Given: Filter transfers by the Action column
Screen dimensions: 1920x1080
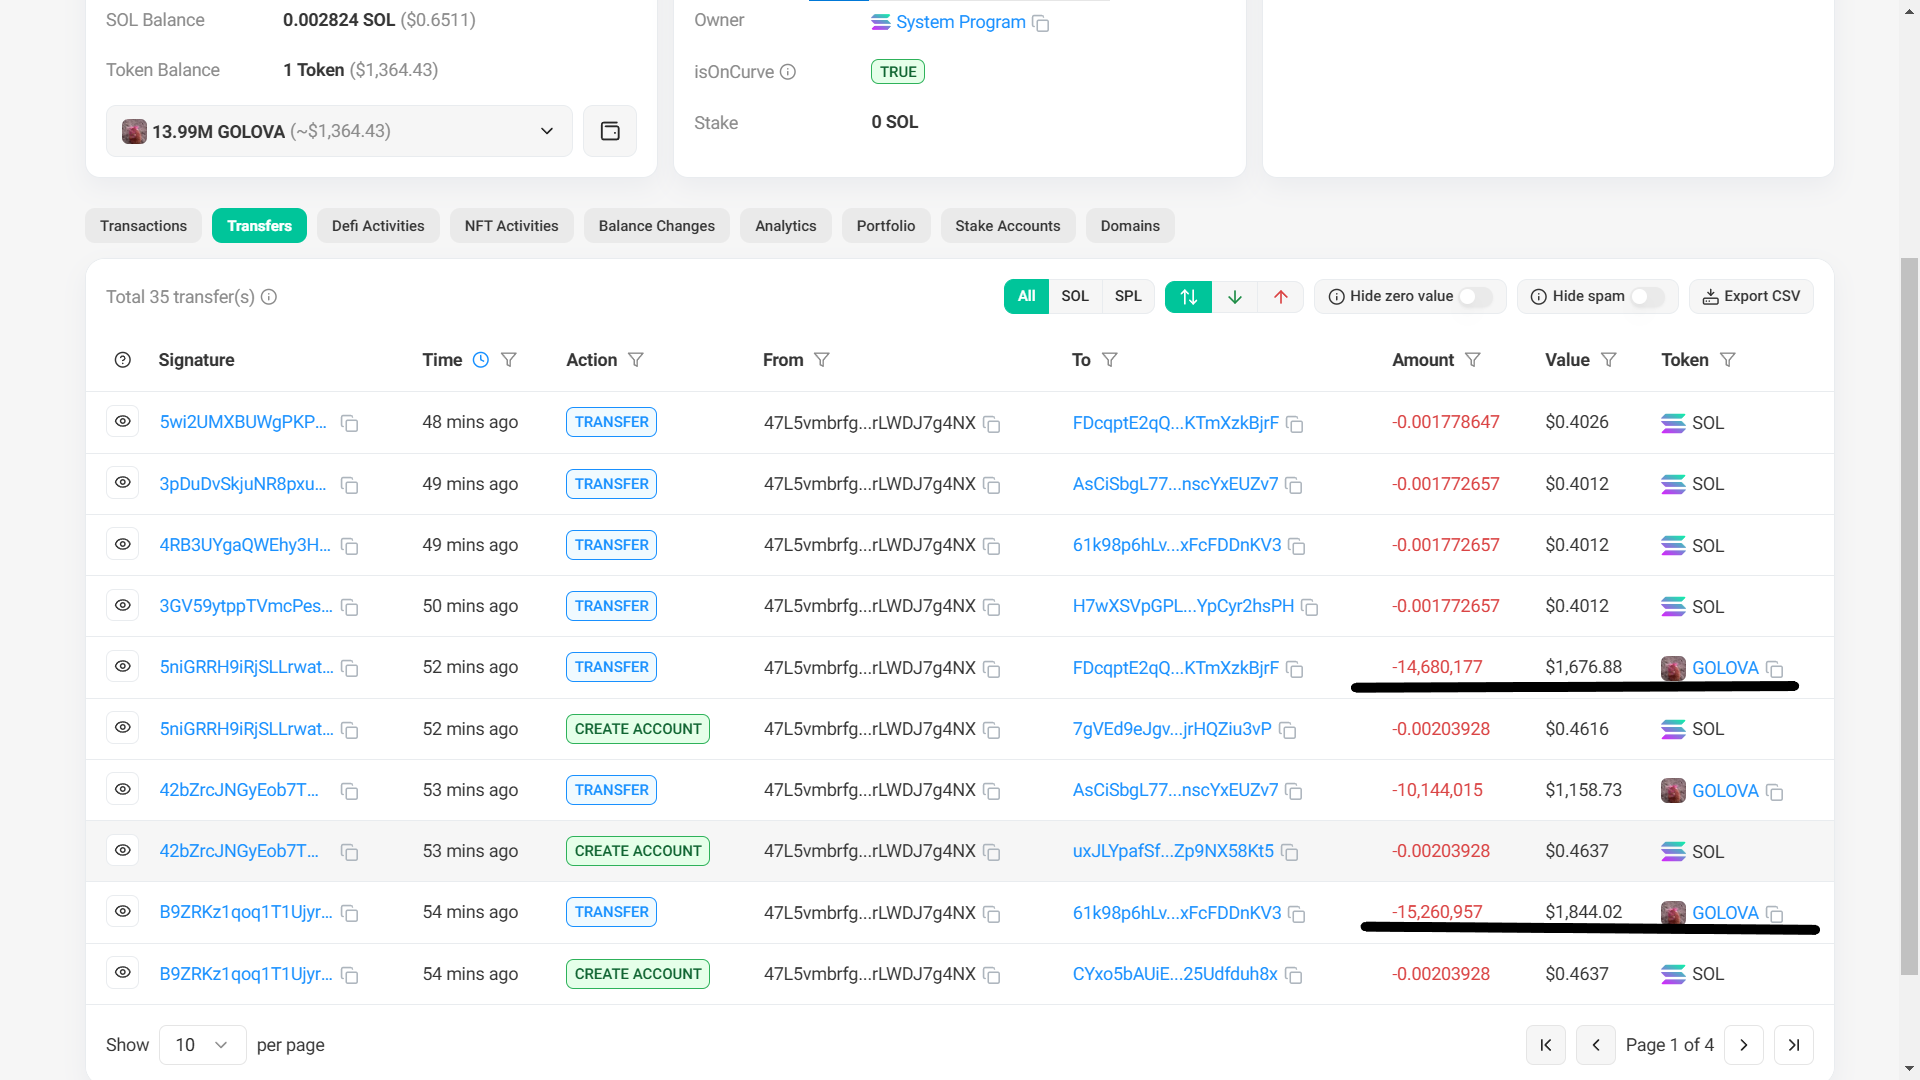Looking at the screenshot, I should pyautogui.click(x=636, y=360).
